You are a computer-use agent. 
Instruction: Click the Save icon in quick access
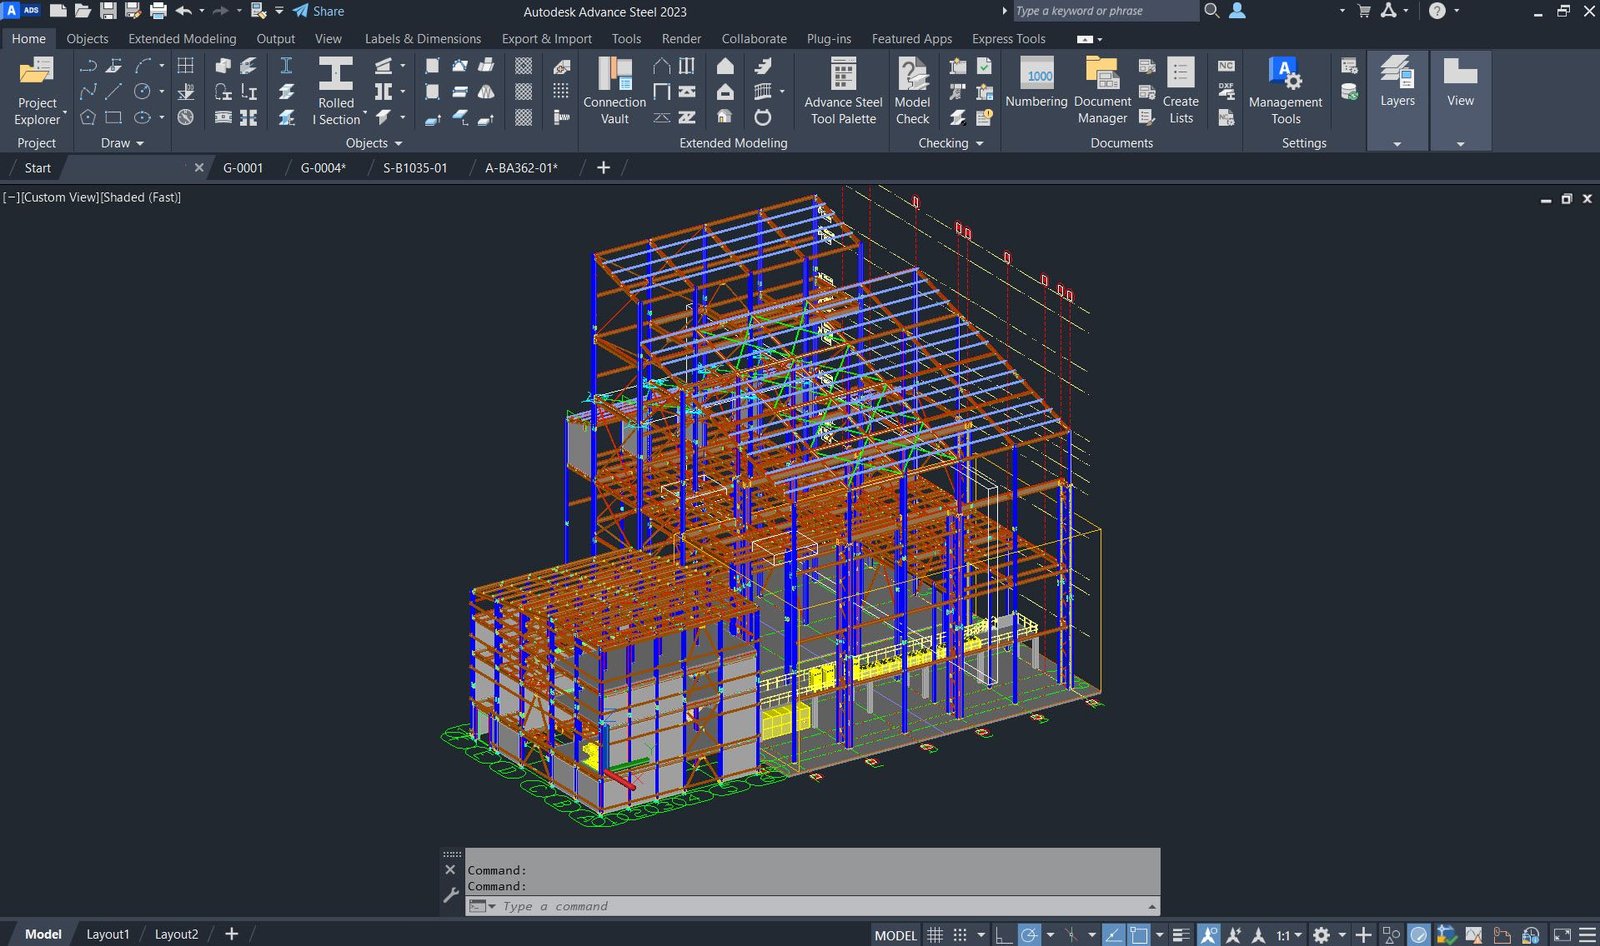pos(108,11)
